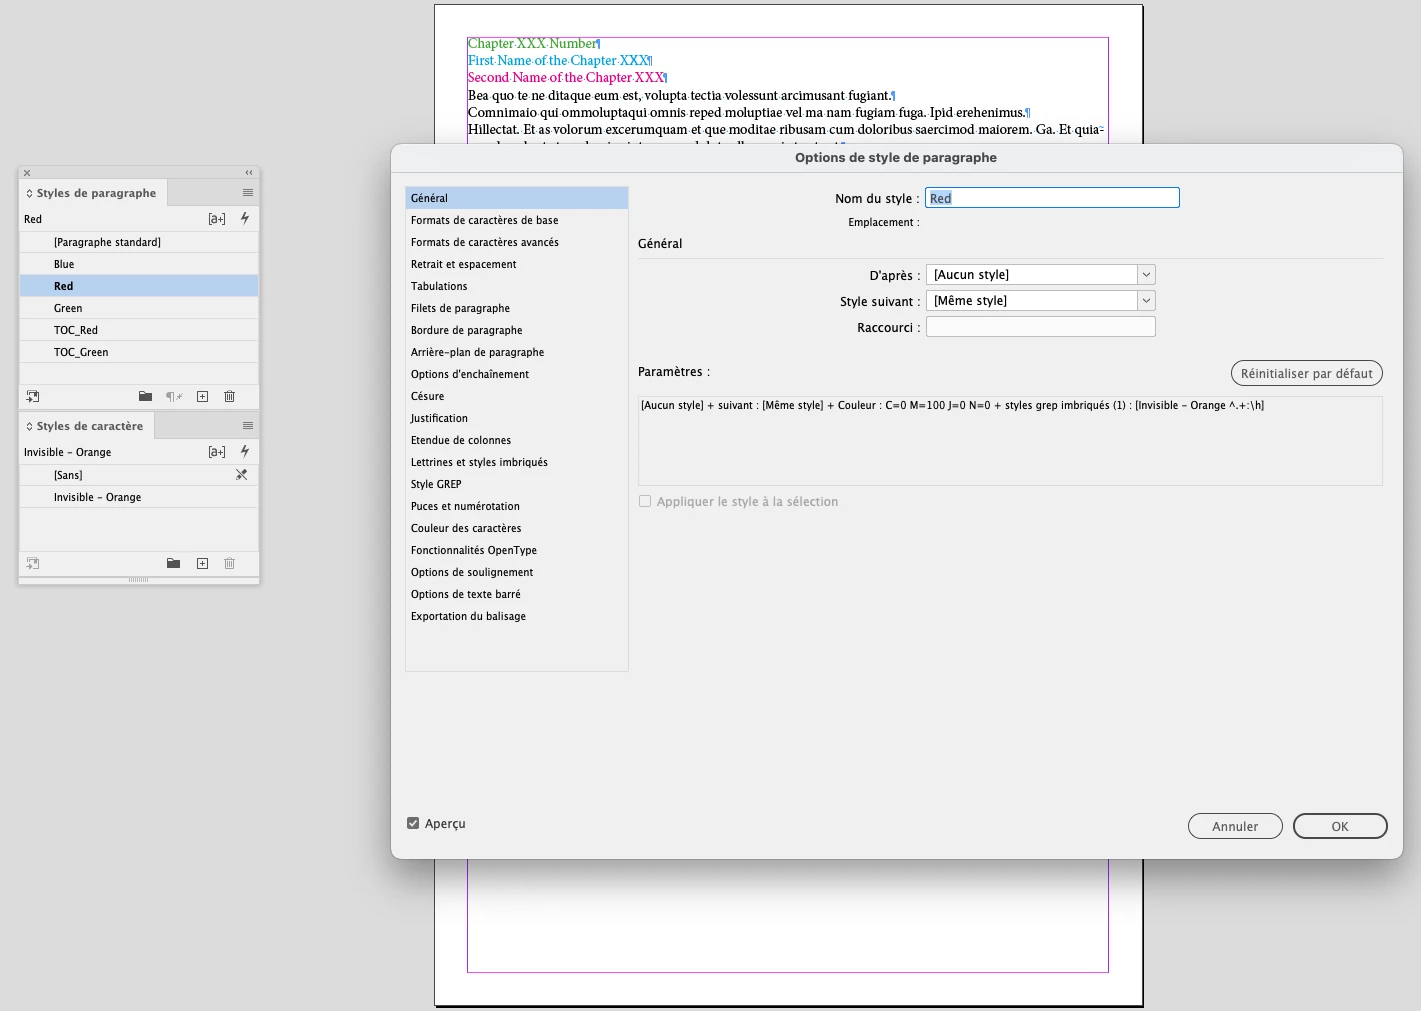Screen dimensions: 1421x1011
Task: Click the character styles library import icon
Action: coord(33,564)
